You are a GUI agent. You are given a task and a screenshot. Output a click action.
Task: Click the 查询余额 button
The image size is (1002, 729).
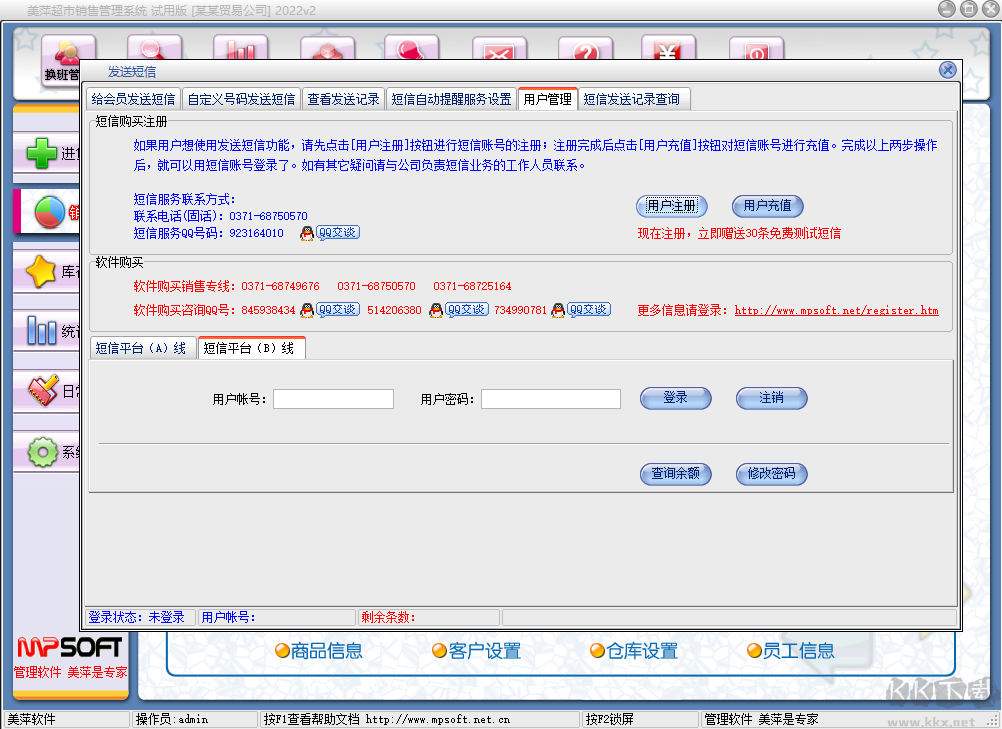pos(675,474)
